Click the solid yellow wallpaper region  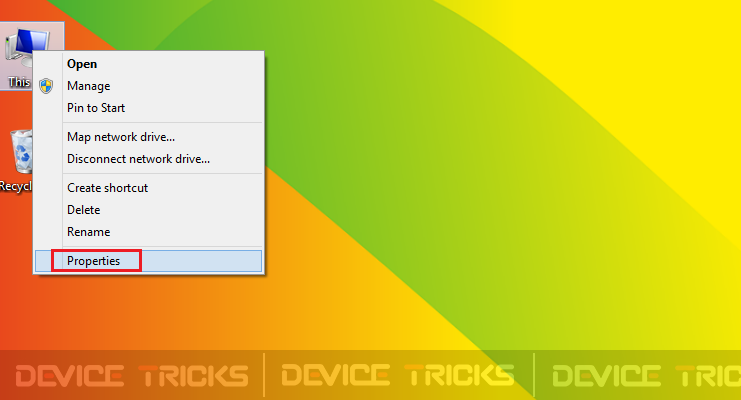click(662, 71)
